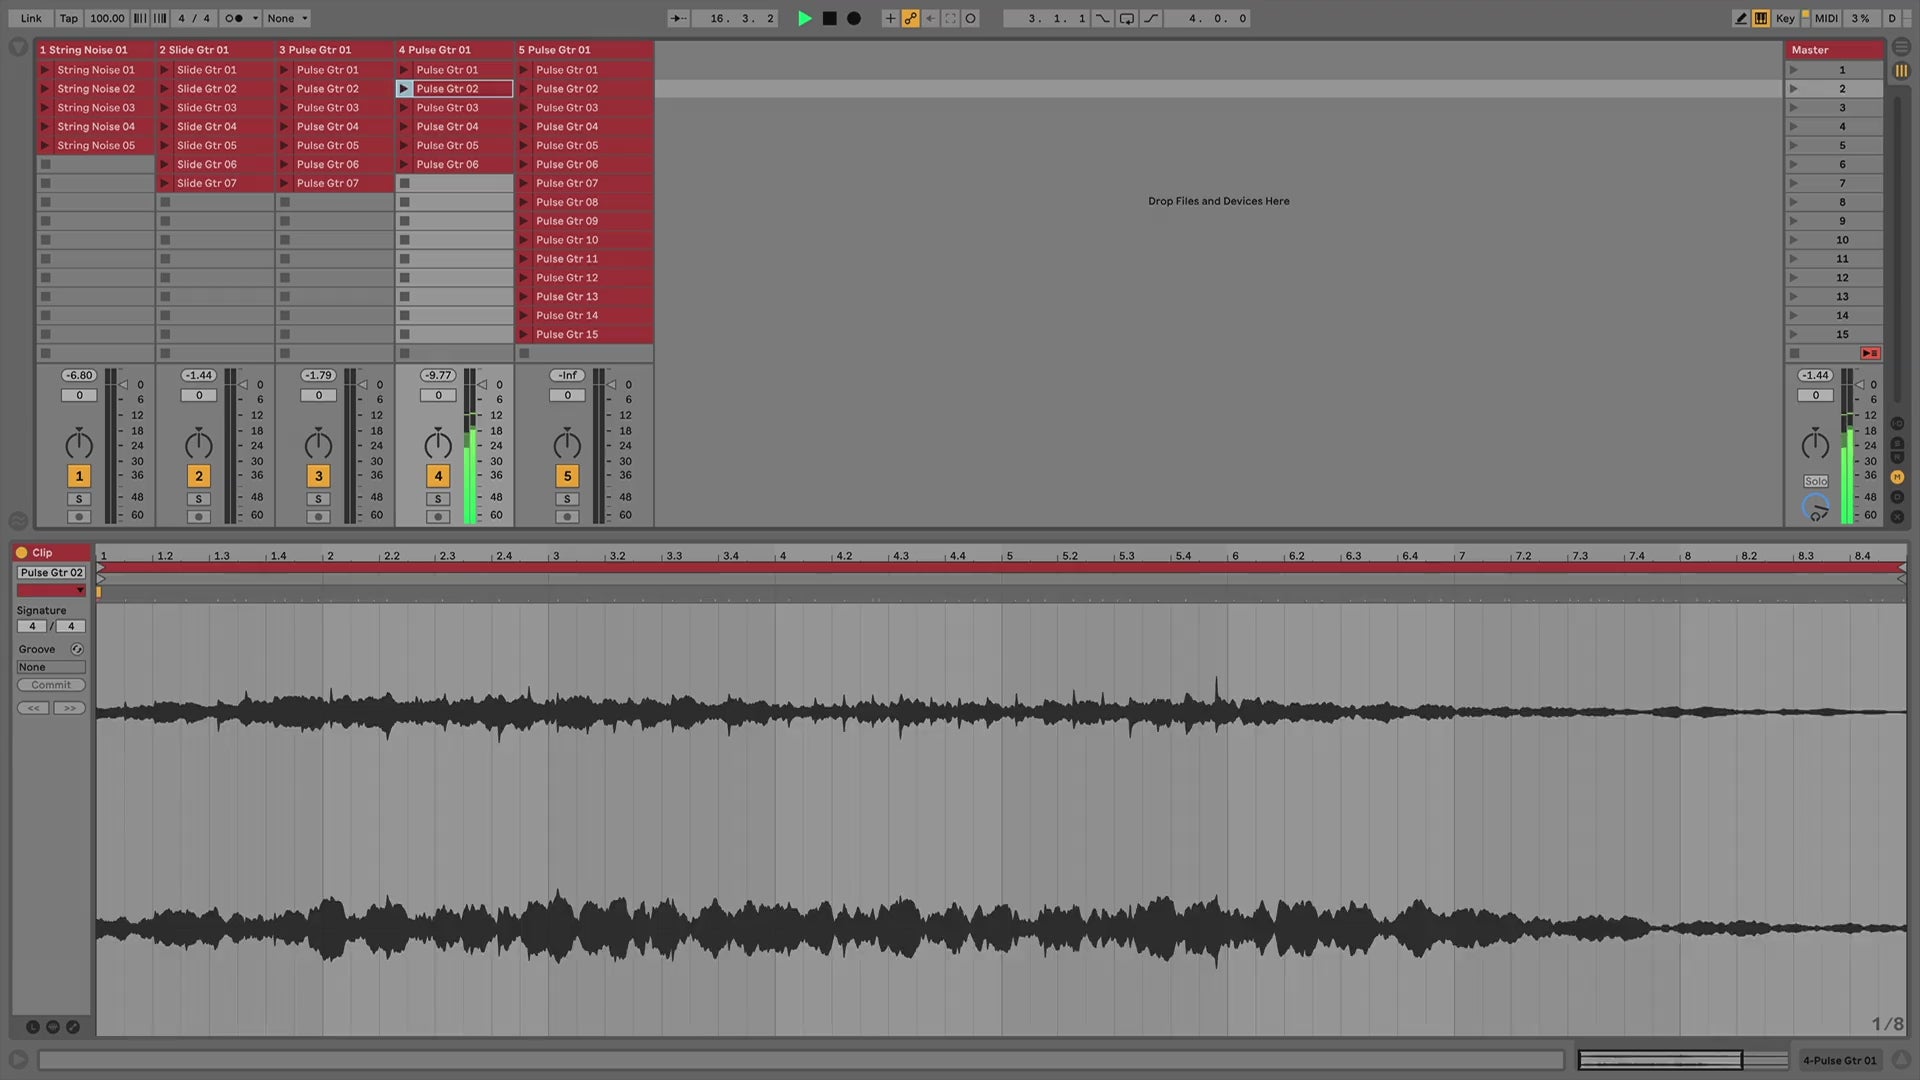The width and height of the screenshot is (1920, 1080).
Task: Select the Master track header
Action: 1834,49
